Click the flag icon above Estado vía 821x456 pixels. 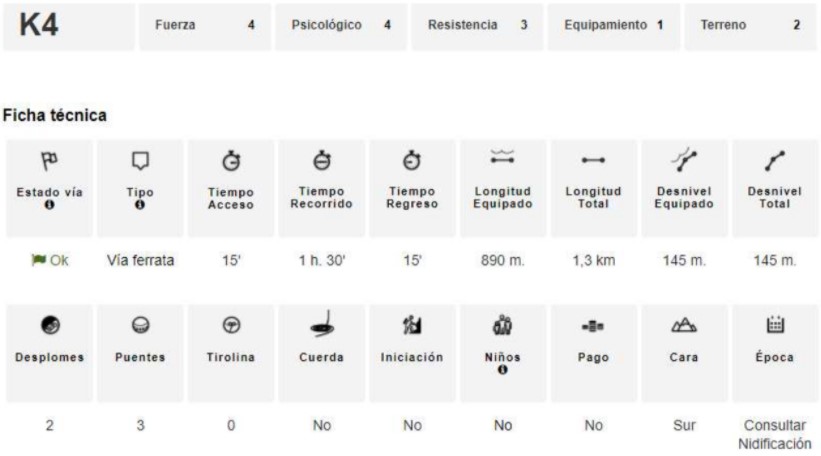(x=48, y=160)
